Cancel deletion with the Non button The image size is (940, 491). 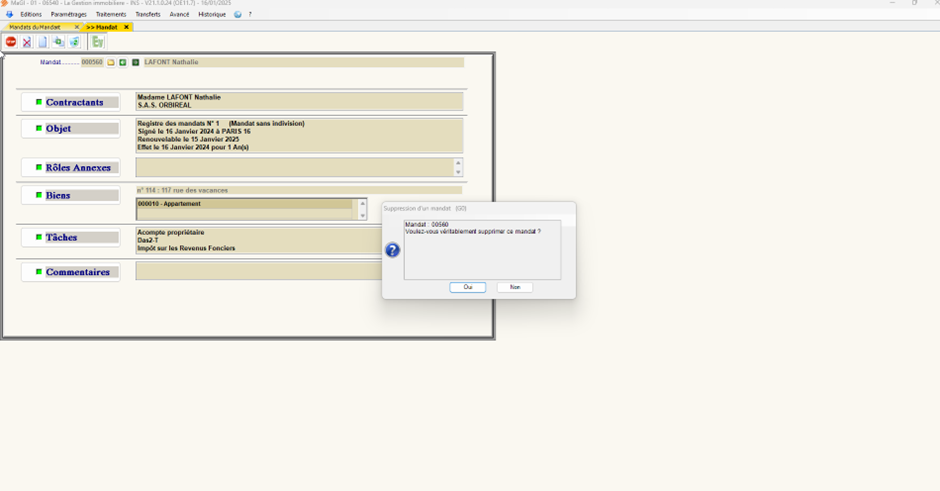515,287
